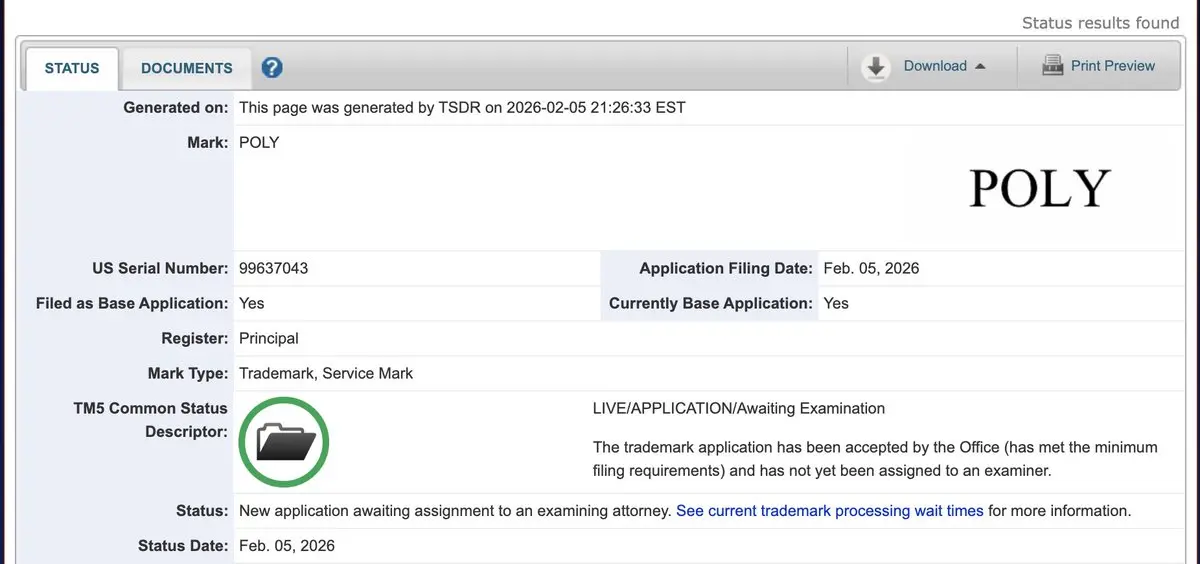The width and height of the screenshot is (1200, 564).
Task: Click the Application Filing Date value
Action: click(x=871, y=268)
